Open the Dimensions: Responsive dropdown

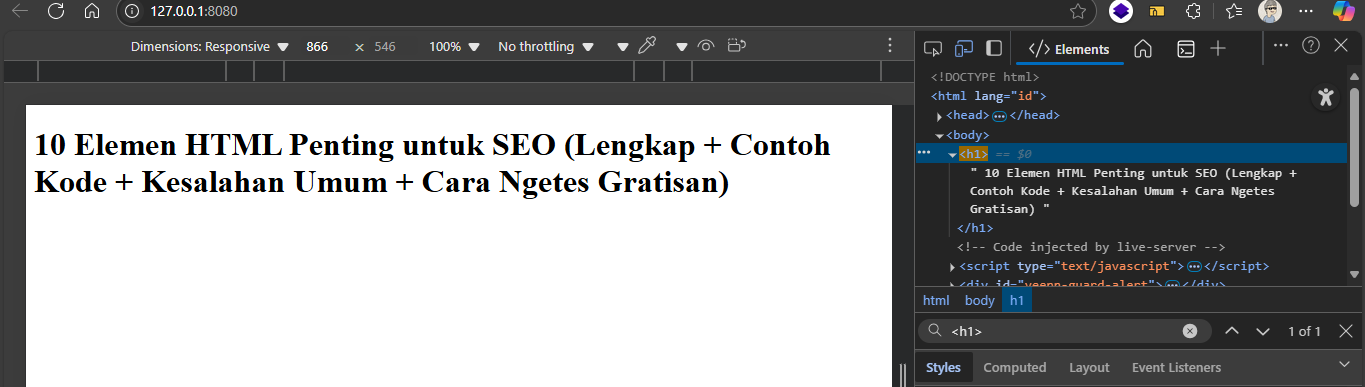coord(209,47)
